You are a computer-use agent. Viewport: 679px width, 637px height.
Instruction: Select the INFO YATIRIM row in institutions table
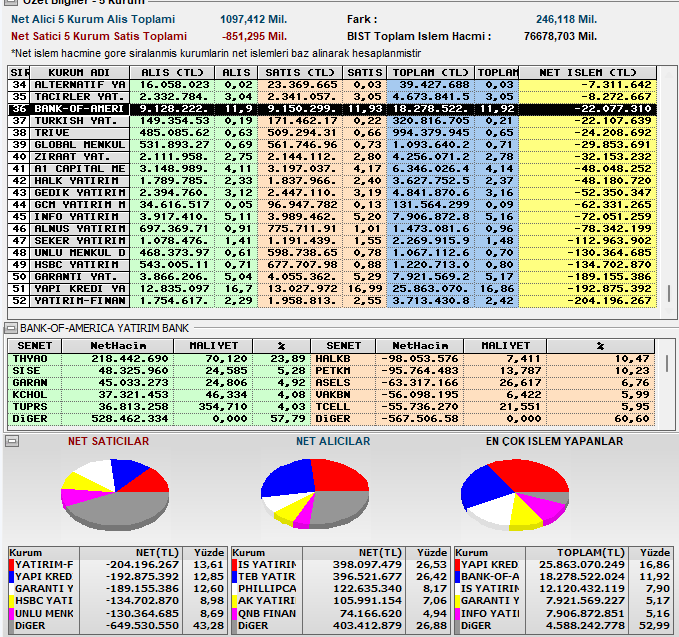click(332, 217)
